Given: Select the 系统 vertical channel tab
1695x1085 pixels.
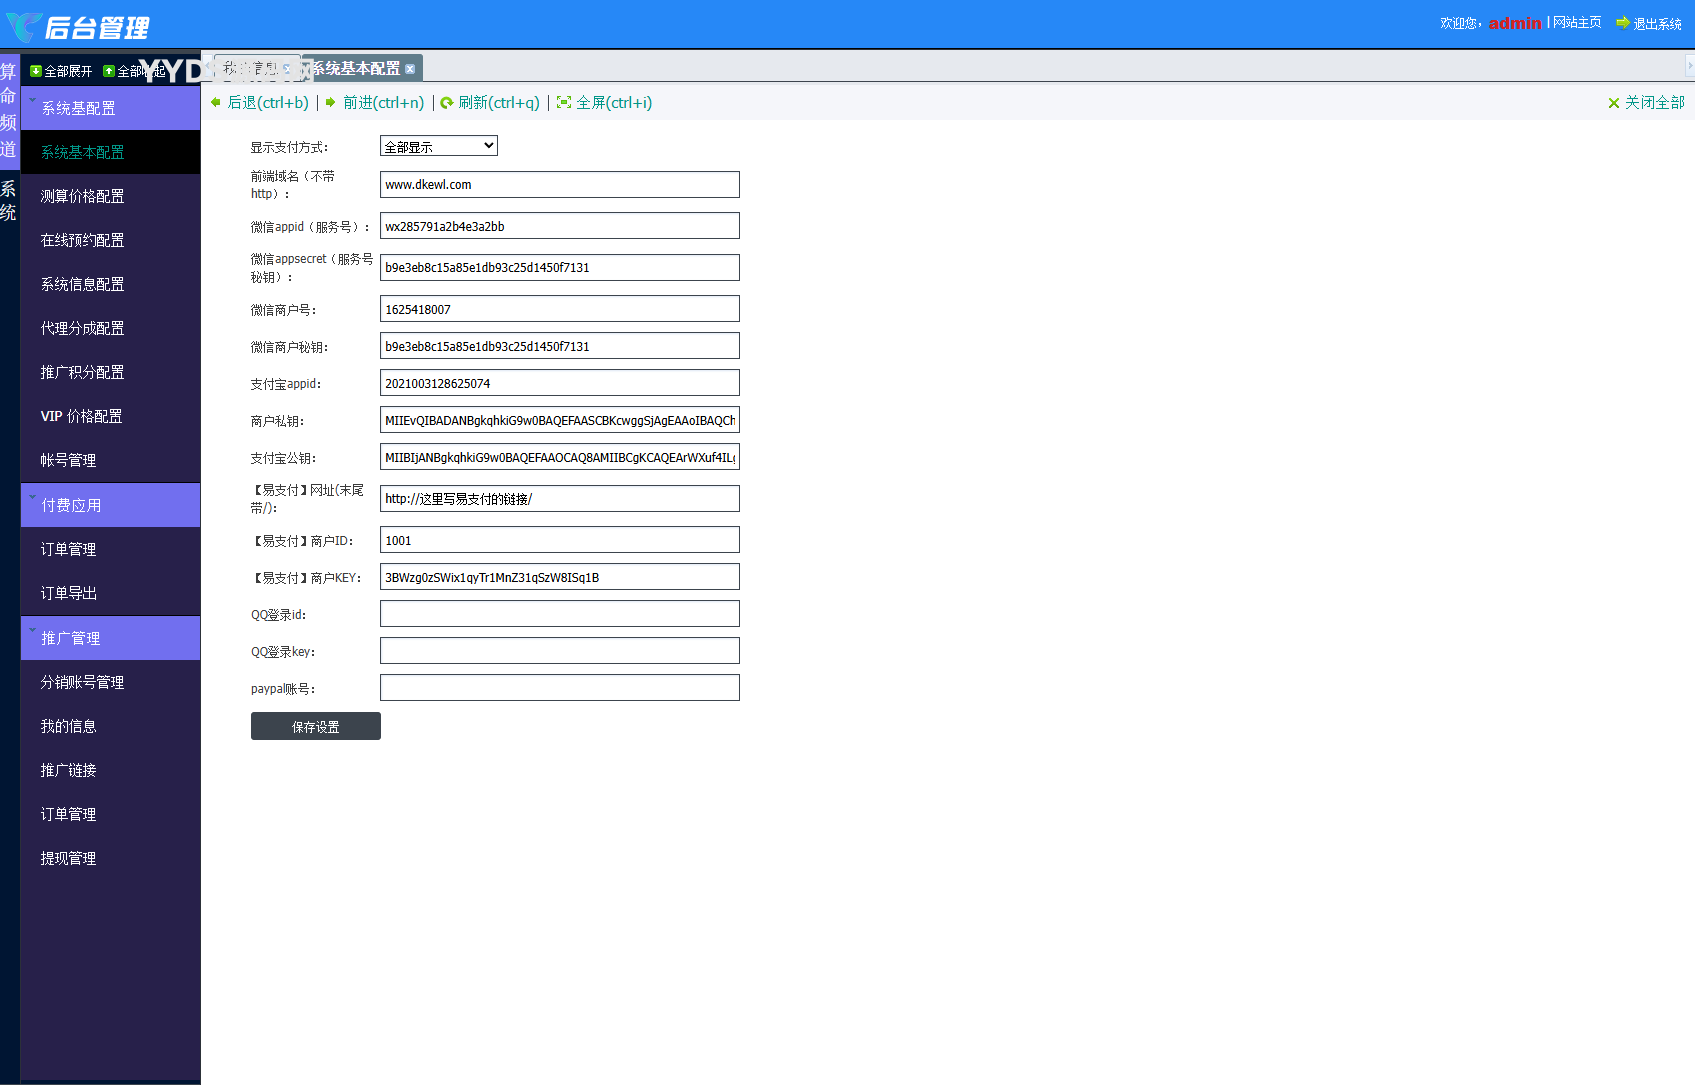Looking at the screenshot, I should click(x=9, y=200).
